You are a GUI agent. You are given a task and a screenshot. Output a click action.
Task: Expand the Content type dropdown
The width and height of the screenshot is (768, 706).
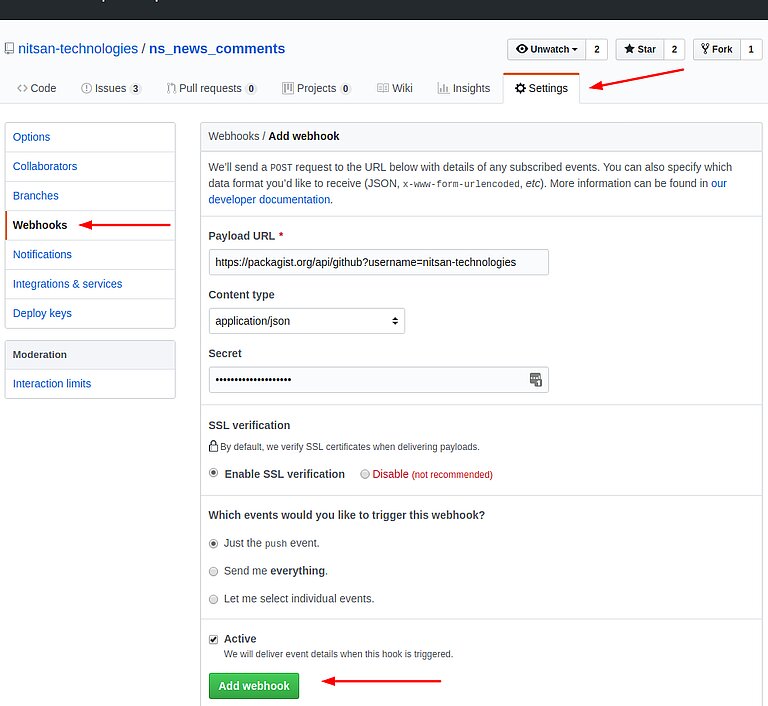tap(307, 321)
